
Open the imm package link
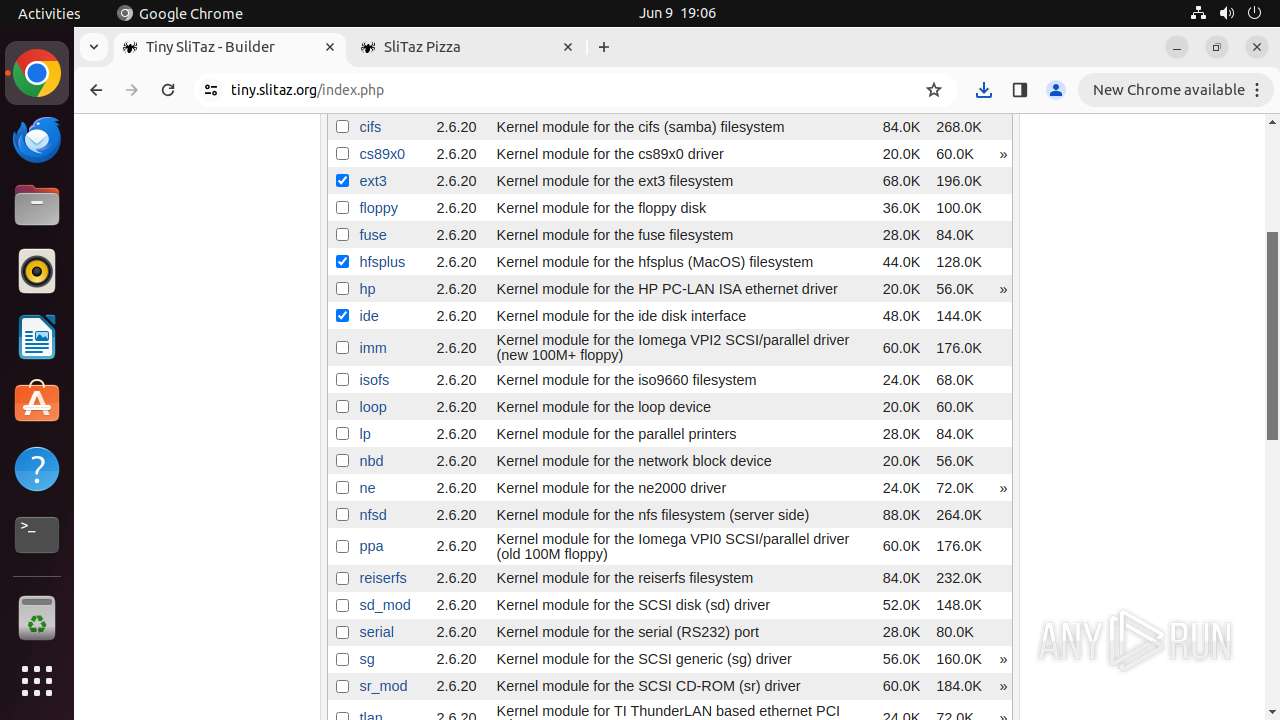click(x=373, y=348)
